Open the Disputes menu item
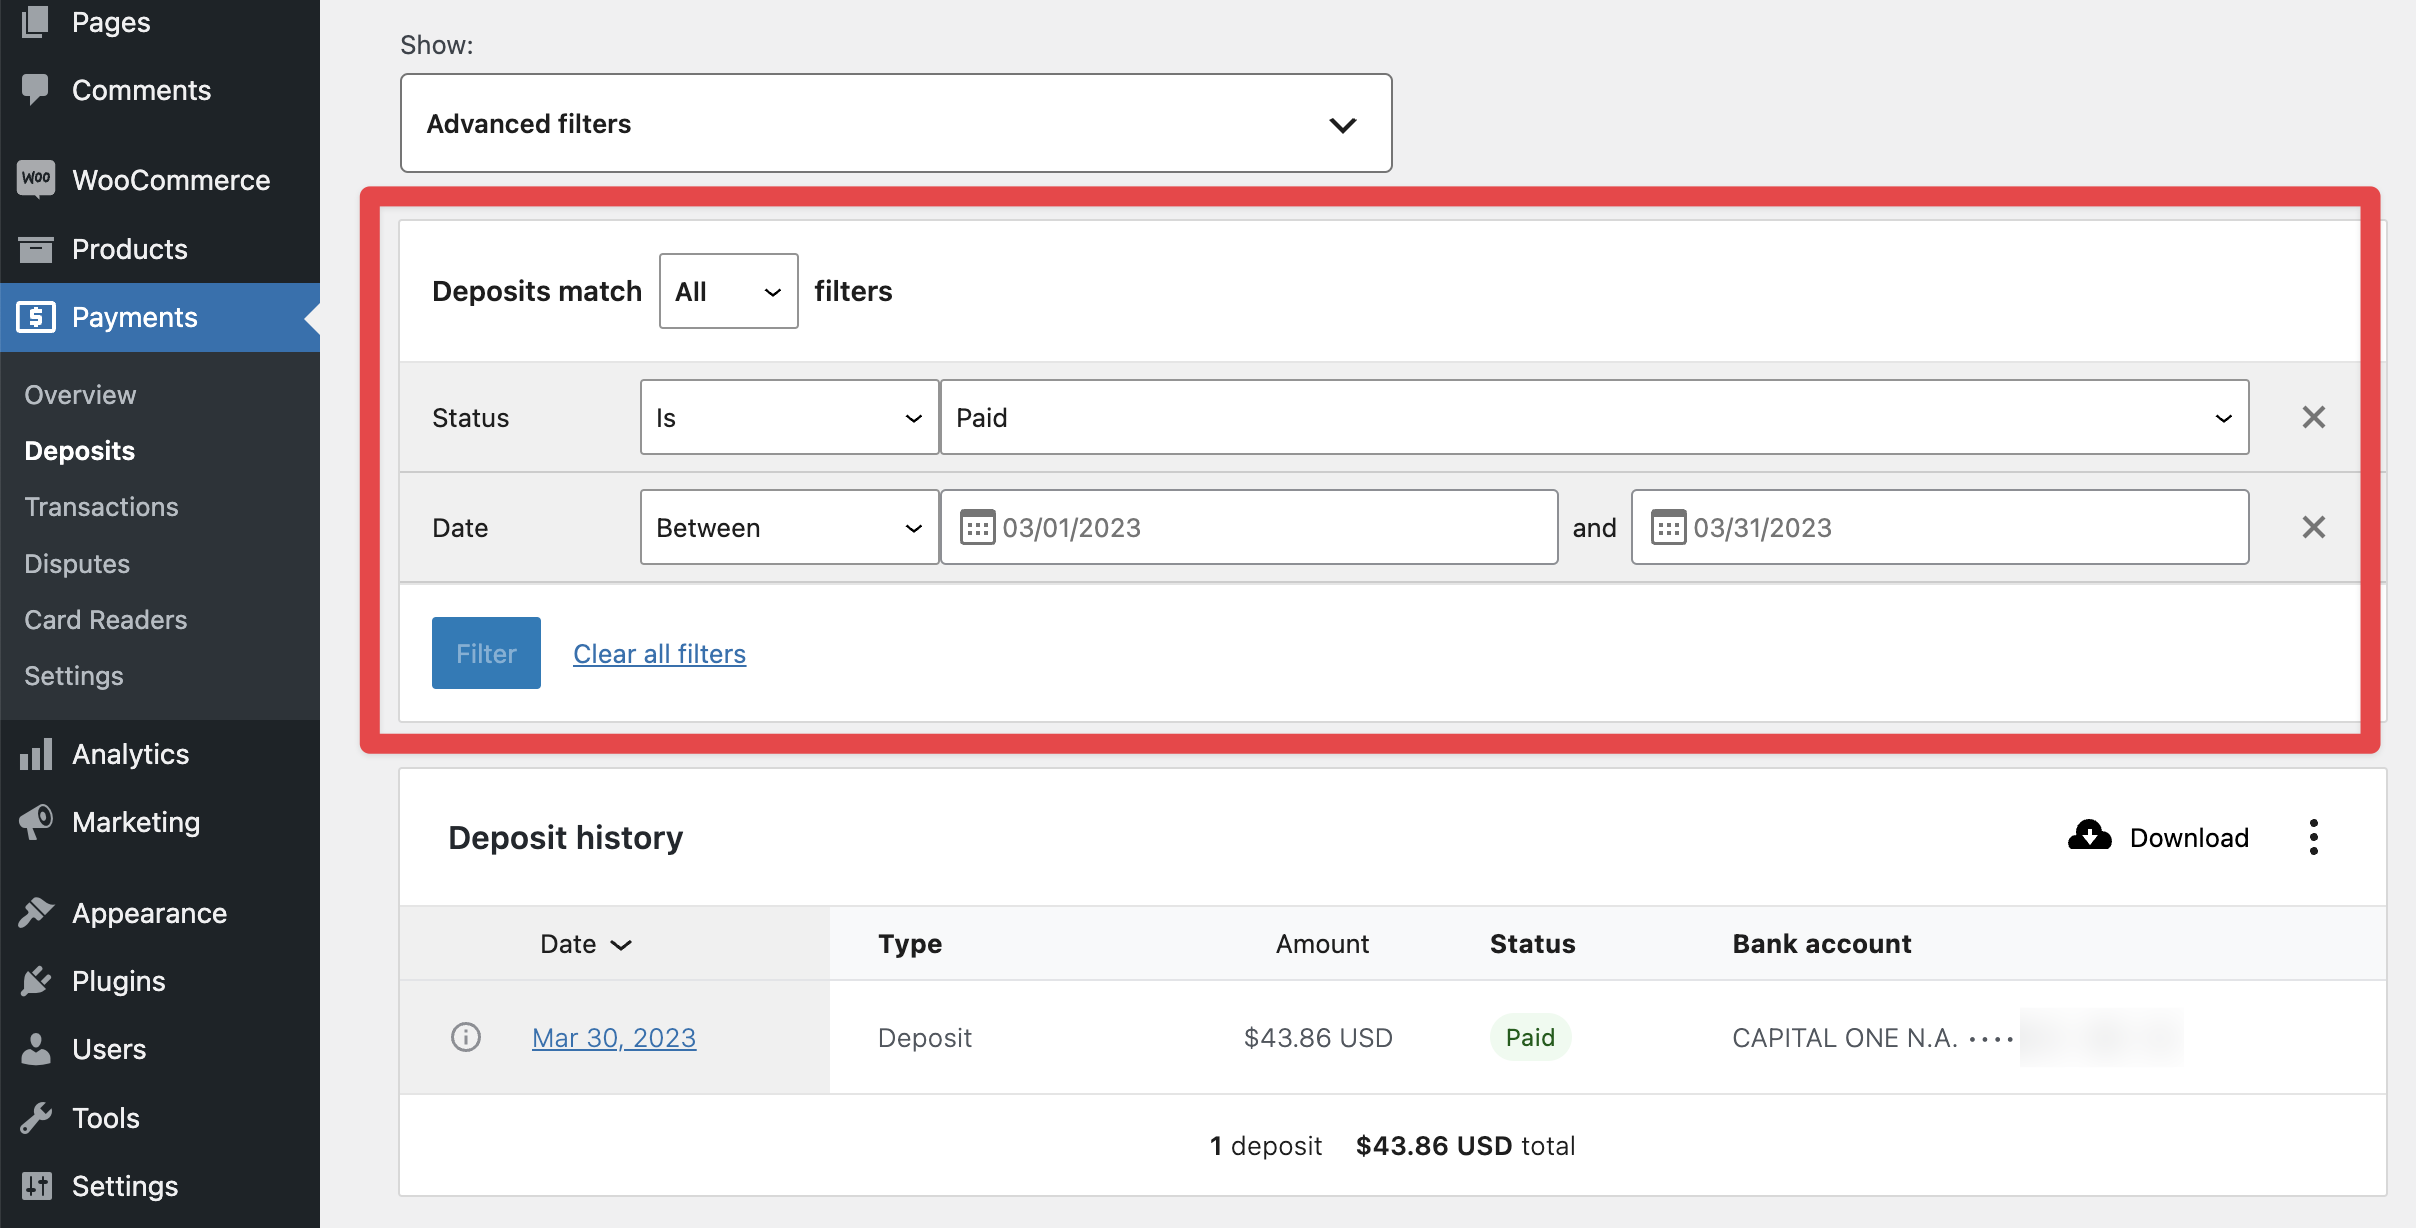 pyautogui.click(x=77, y=563)
